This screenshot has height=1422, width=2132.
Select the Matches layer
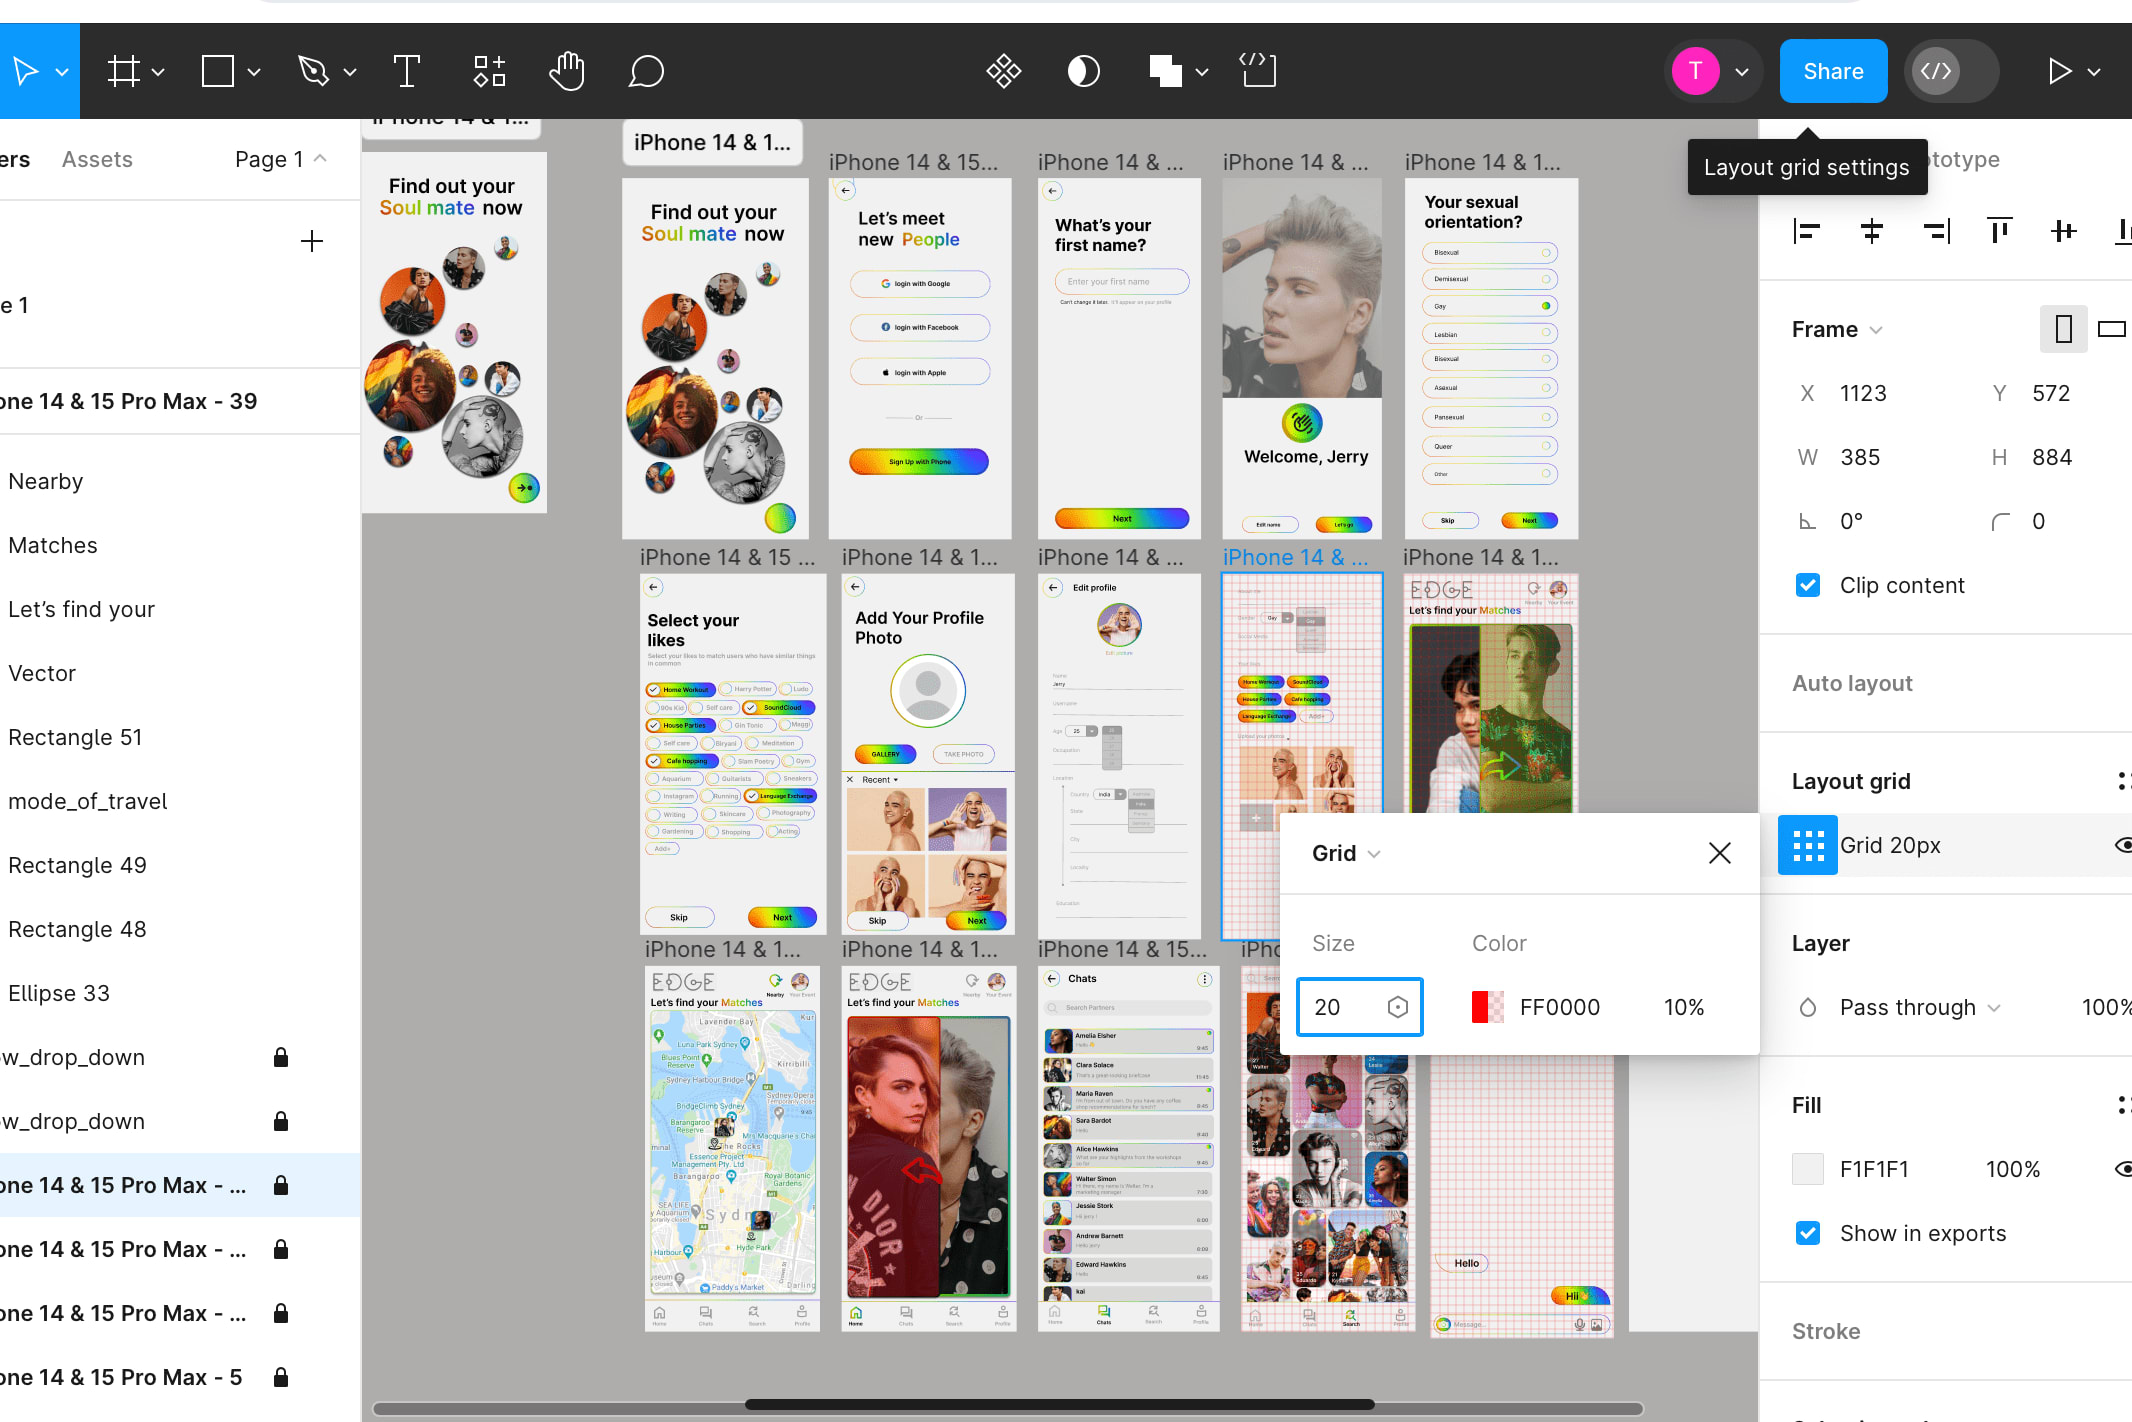click(x=53, y=545)
